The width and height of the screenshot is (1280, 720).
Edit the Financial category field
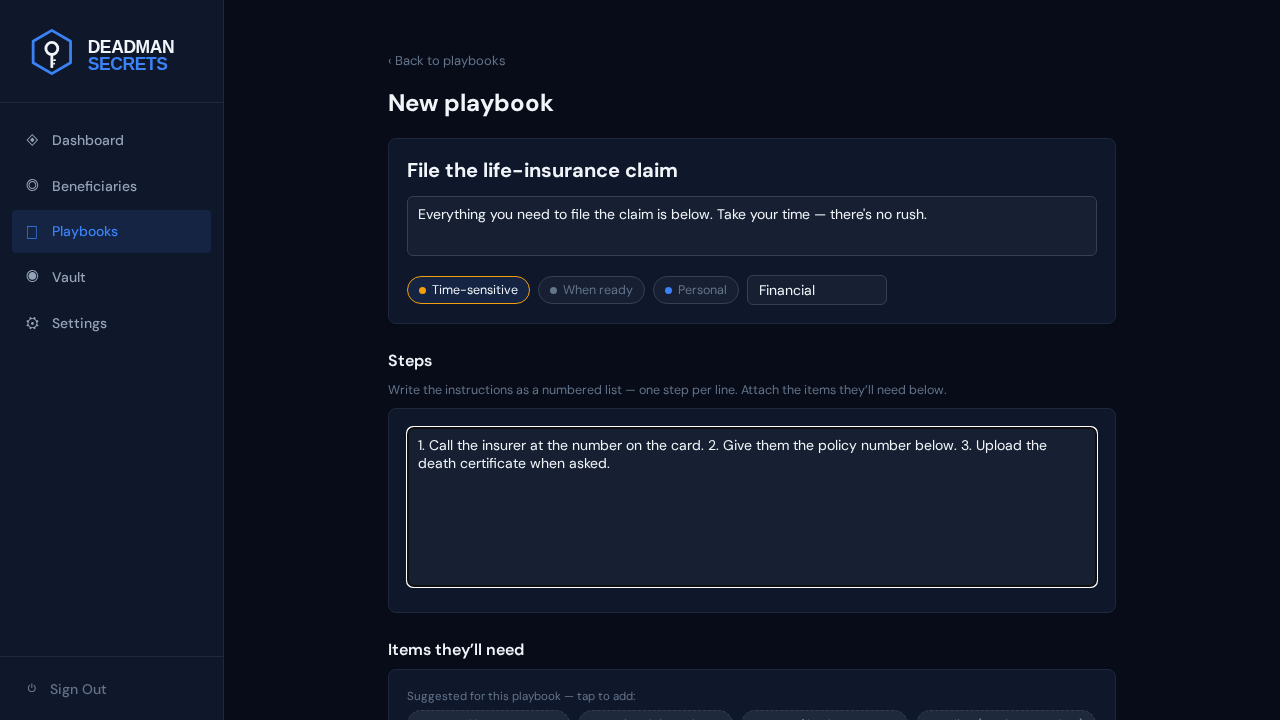(x=817, y=290)
